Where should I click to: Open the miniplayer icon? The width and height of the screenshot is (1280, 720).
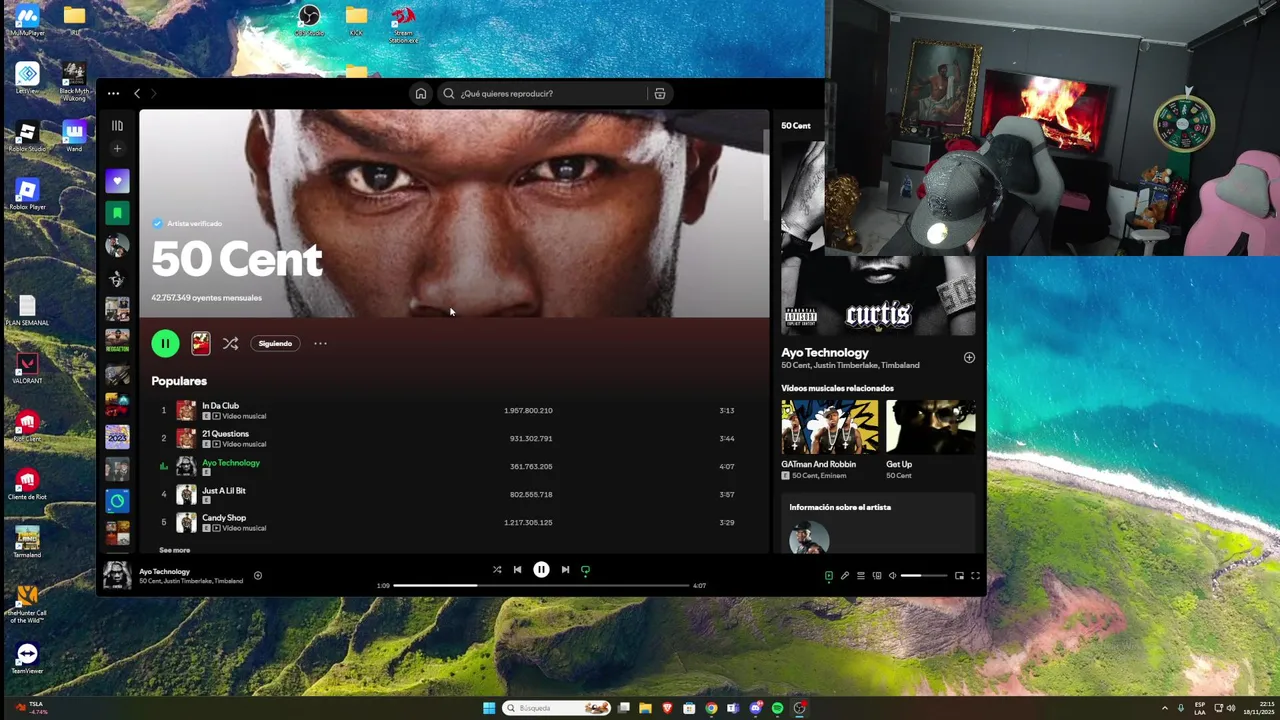[959, 575]
